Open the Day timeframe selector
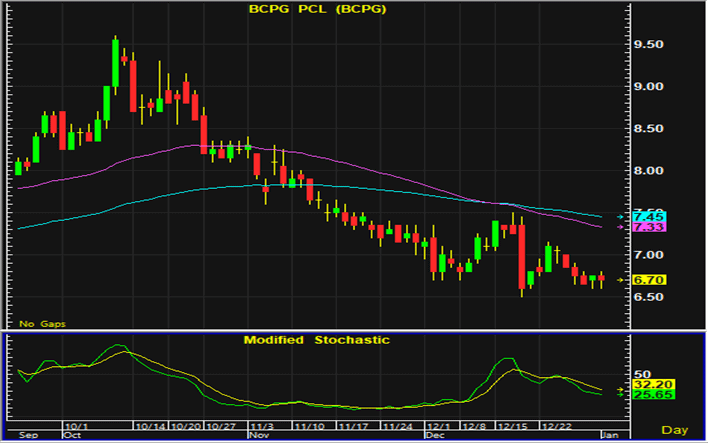The width and height of the screenshot is (708, 443). [677, 430]
